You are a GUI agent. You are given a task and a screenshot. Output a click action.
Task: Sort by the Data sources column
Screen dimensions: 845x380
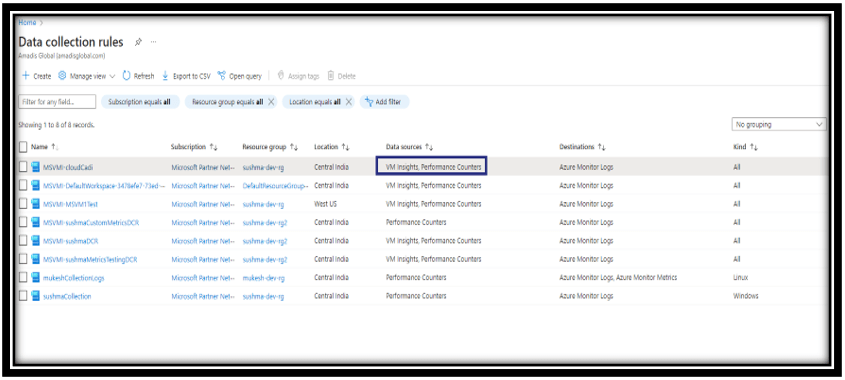point(410,147)
